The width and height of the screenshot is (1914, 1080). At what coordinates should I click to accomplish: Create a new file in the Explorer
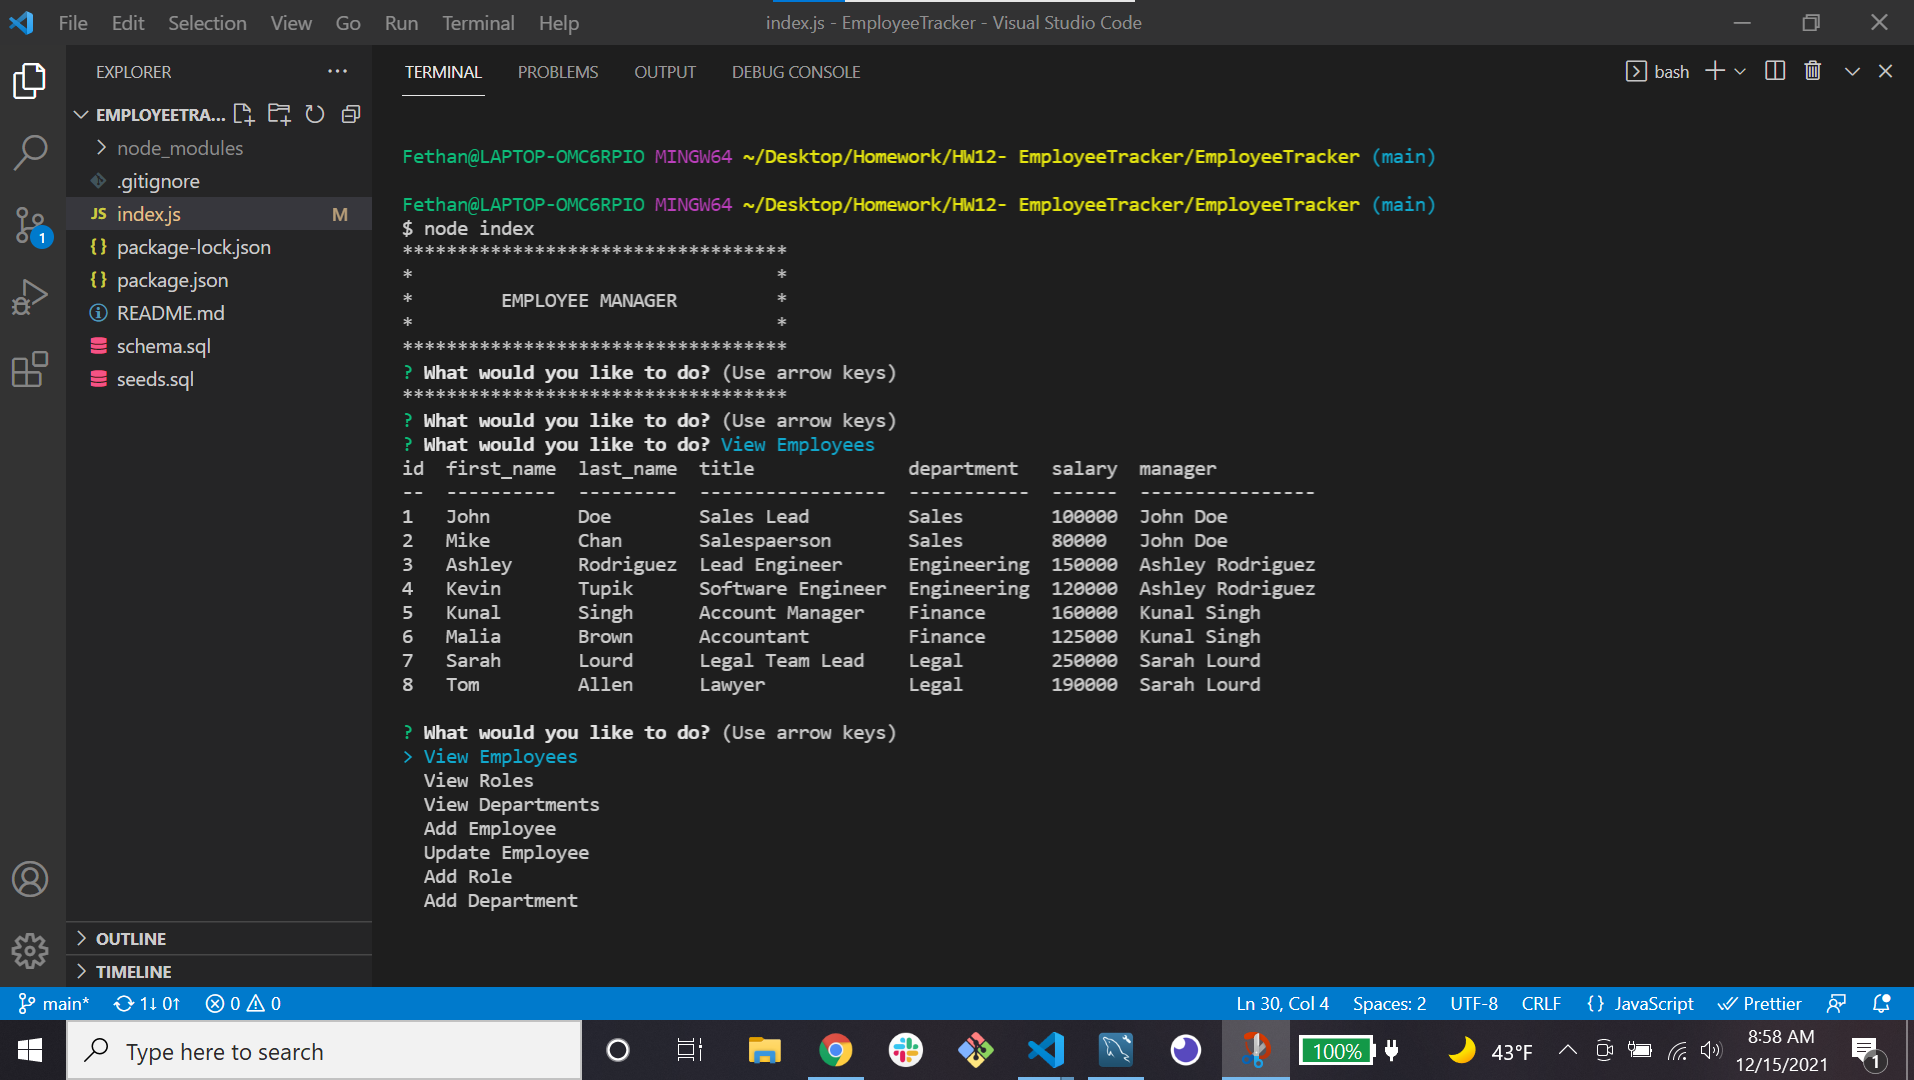click(x=243, y=114)
